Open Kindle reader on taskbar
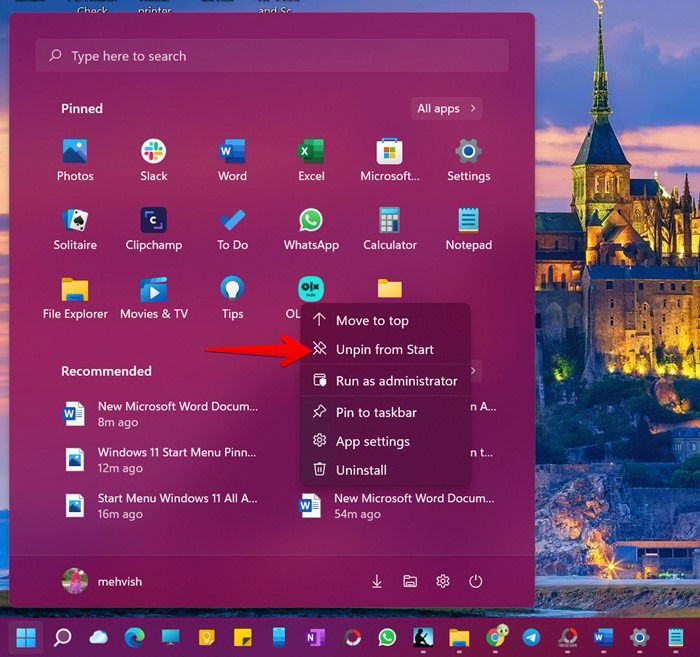Viewport: 700px width, 657px height. coord(423,637)
